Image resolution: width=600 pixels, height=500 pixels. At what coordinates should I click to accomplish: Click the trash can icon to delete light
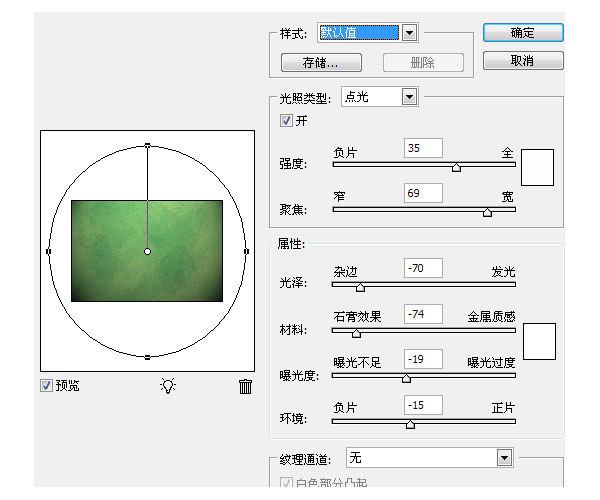tap(245, 386)
